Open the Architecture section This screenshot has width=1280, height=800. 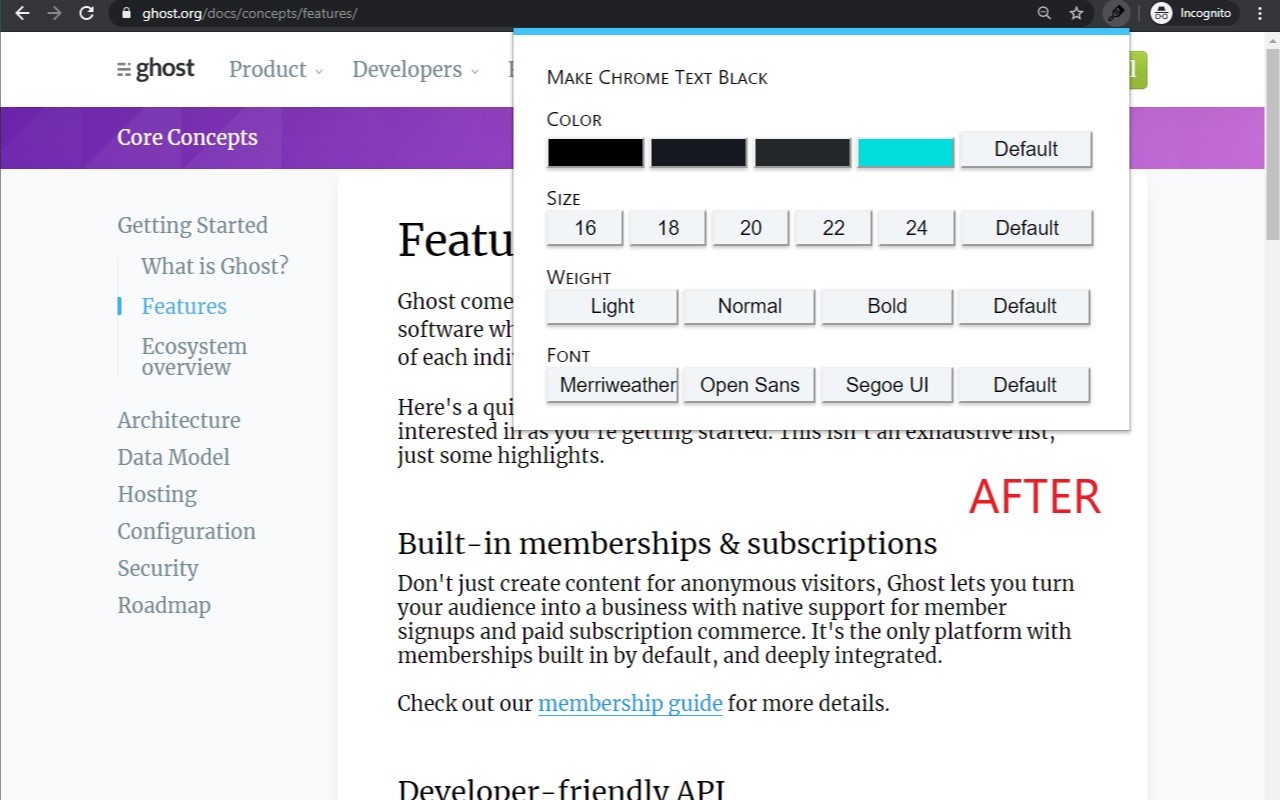[179, 420]
